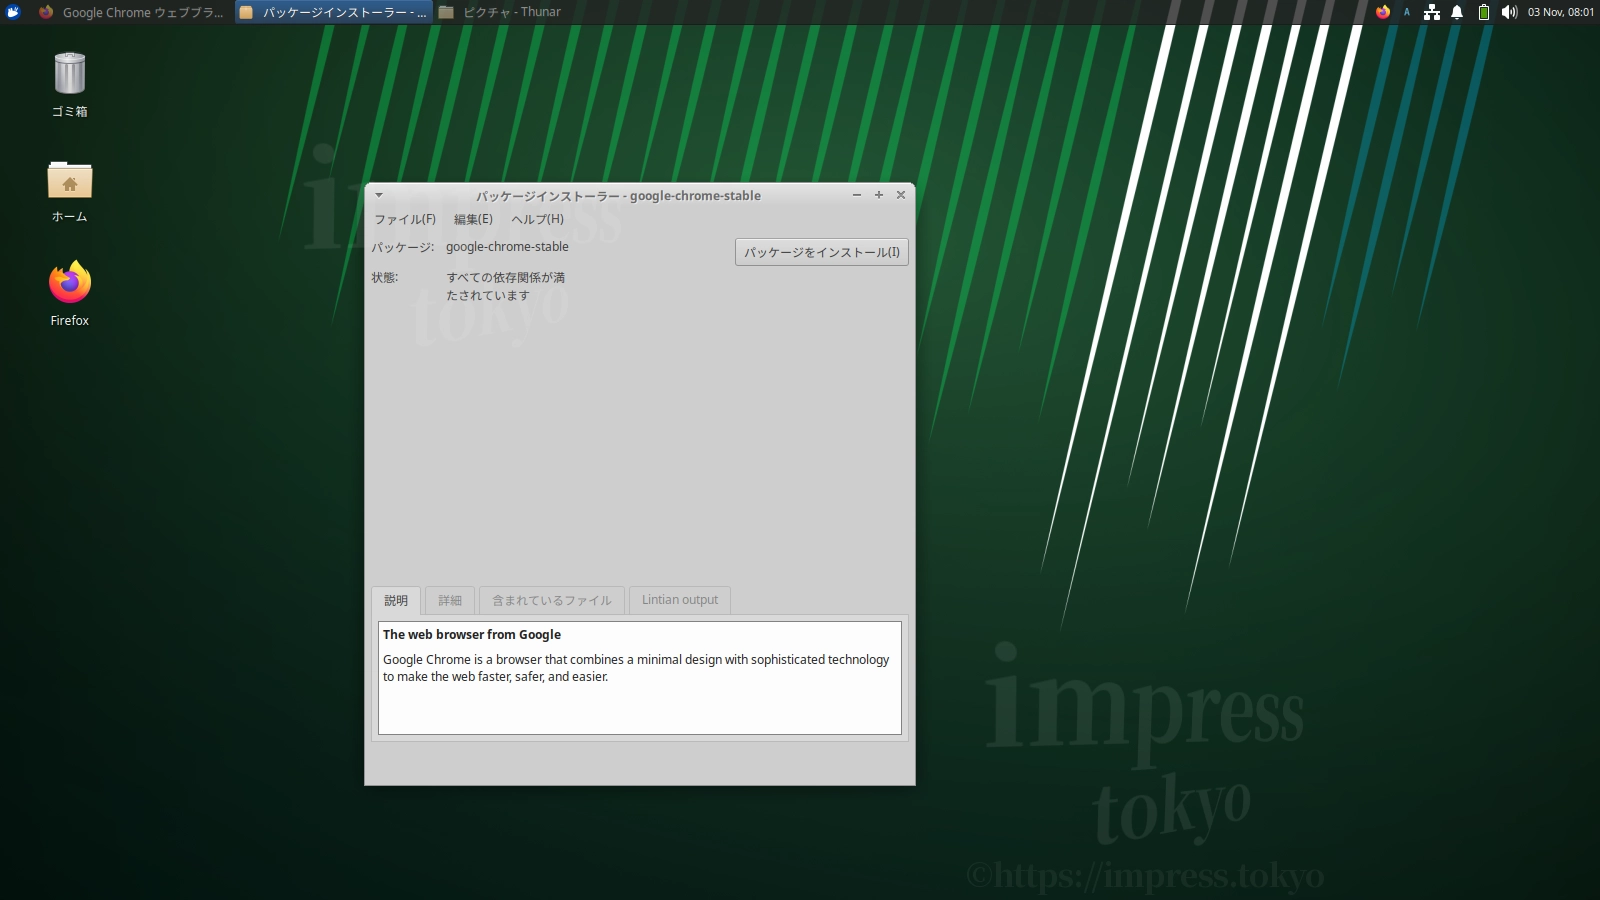The height and width of the screenshot is (900, 1600).
Task: Close the package installer window
Action: pos(901,195)
